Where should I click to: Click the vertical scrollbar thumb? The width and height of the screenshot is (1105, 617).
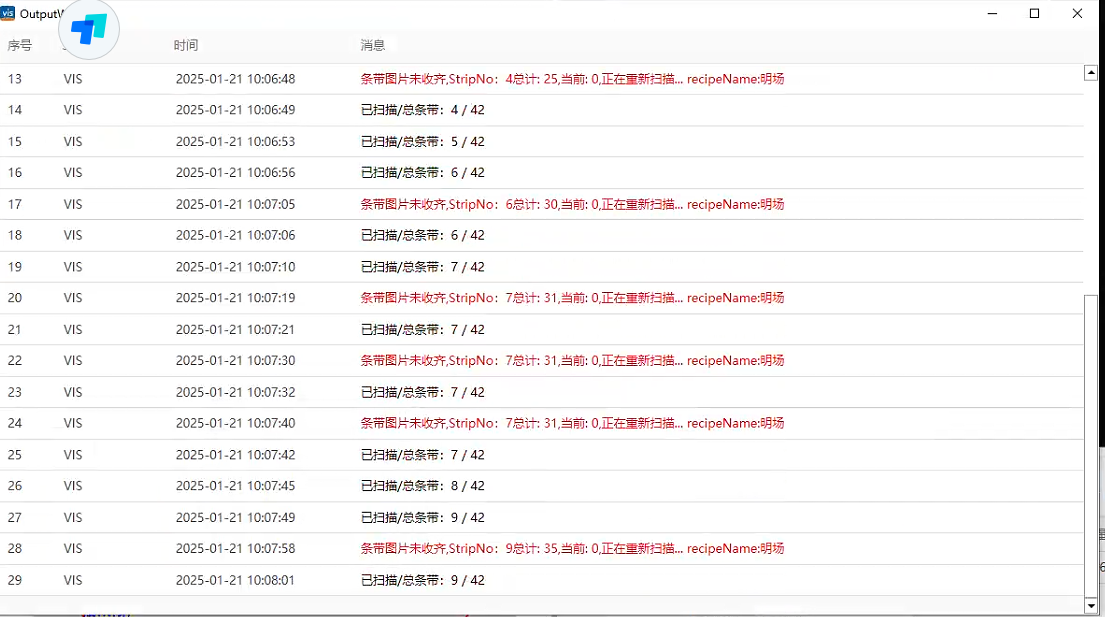1091,445
